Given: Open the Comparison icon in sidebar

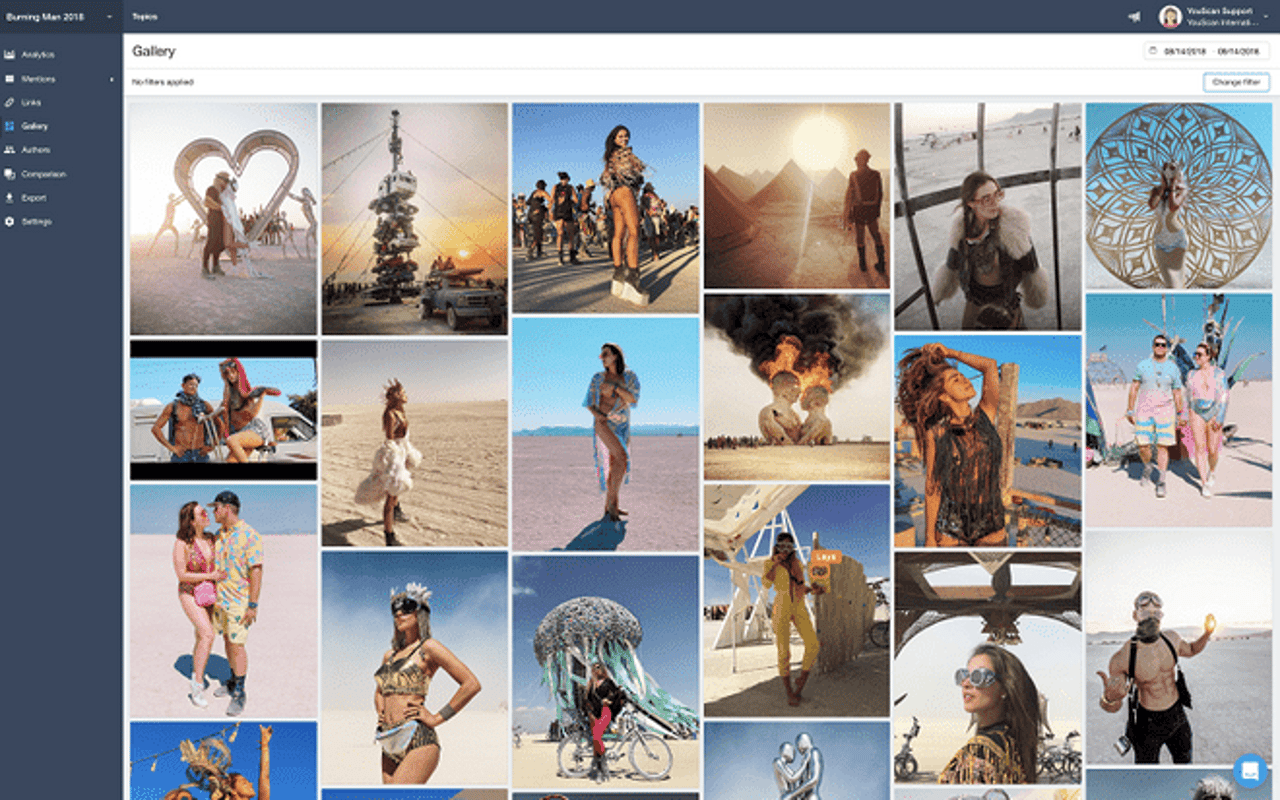Looking at the screenshot, I should (10, 174).
